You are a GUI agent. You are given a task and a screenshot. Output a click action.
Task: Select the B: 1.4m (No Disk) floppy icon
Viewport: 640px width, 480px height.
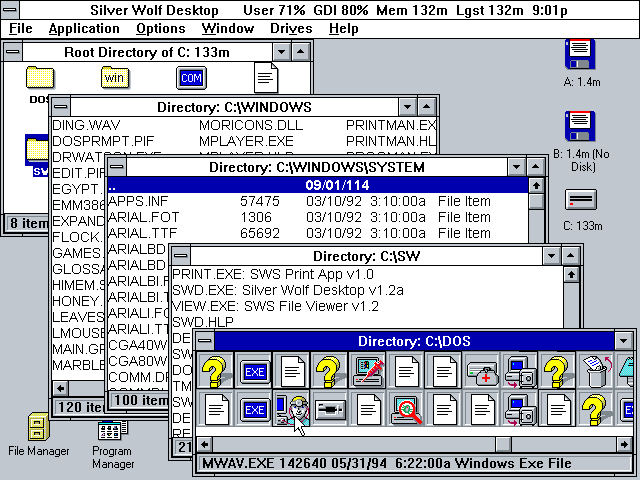click(x=580, y=126)
